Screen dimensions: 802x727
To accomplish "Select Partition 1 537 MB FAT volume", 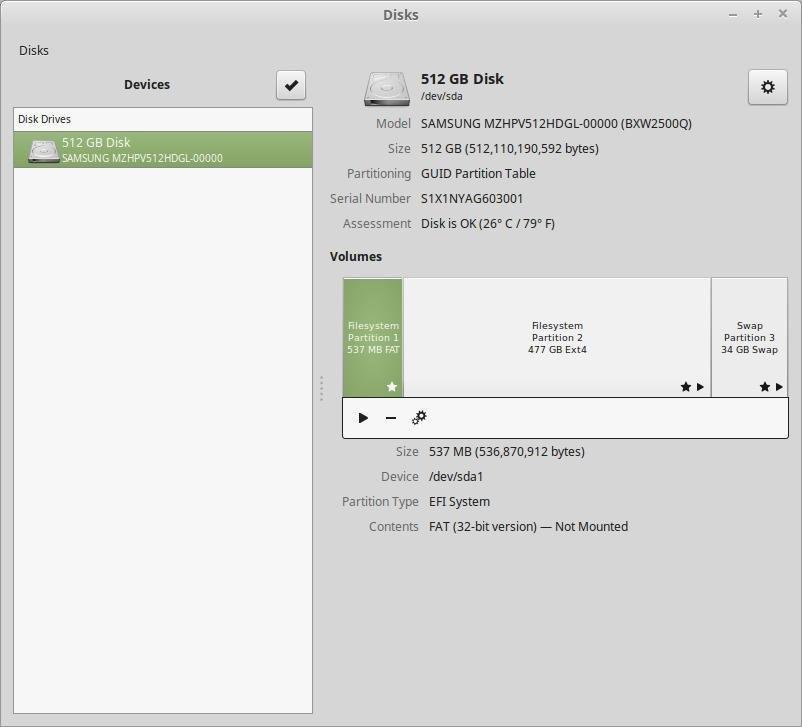I will [373, 337].
